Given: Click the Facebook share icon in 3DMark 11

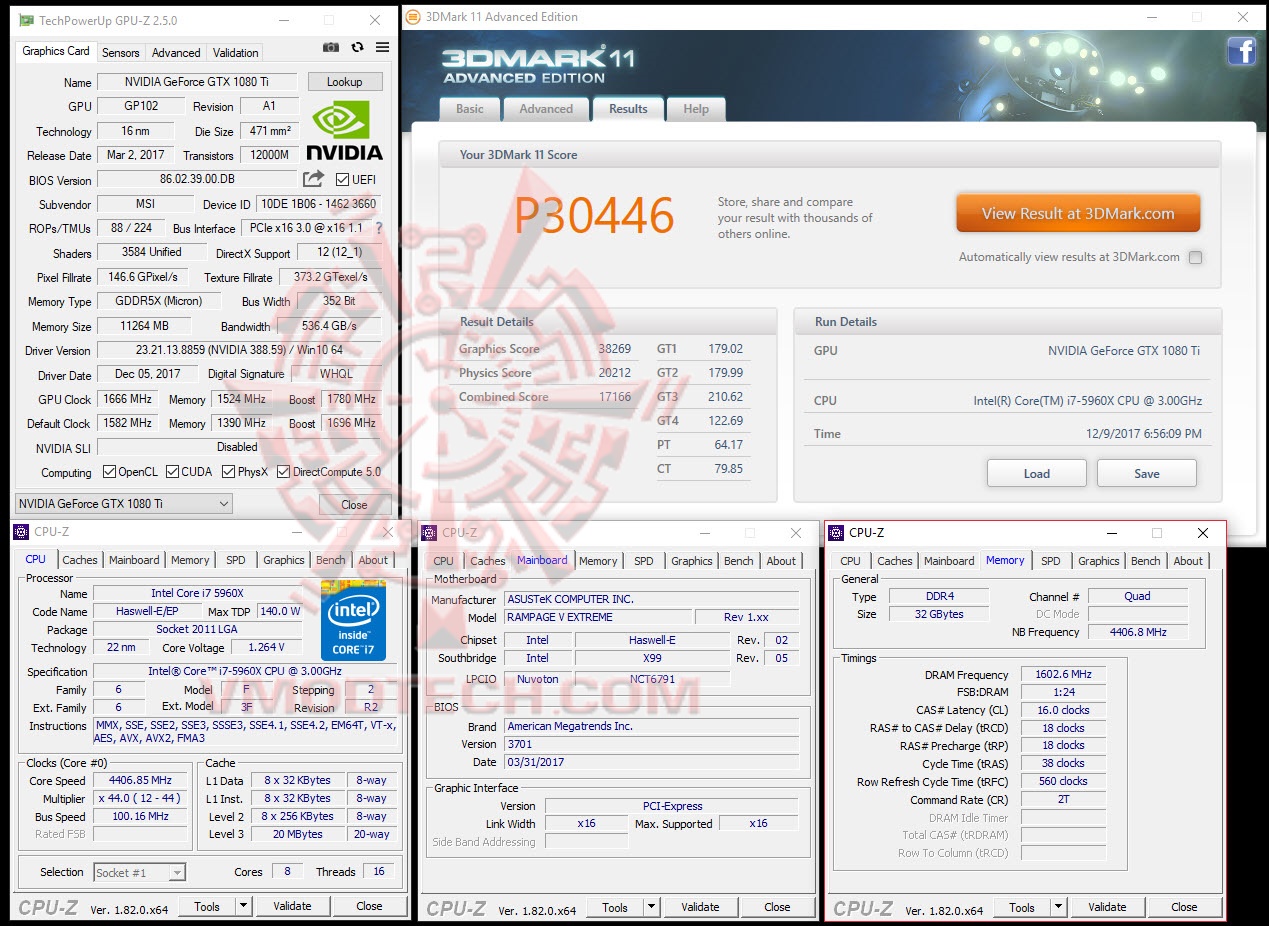Looking at the screenshot, I should coord(1242,51).
